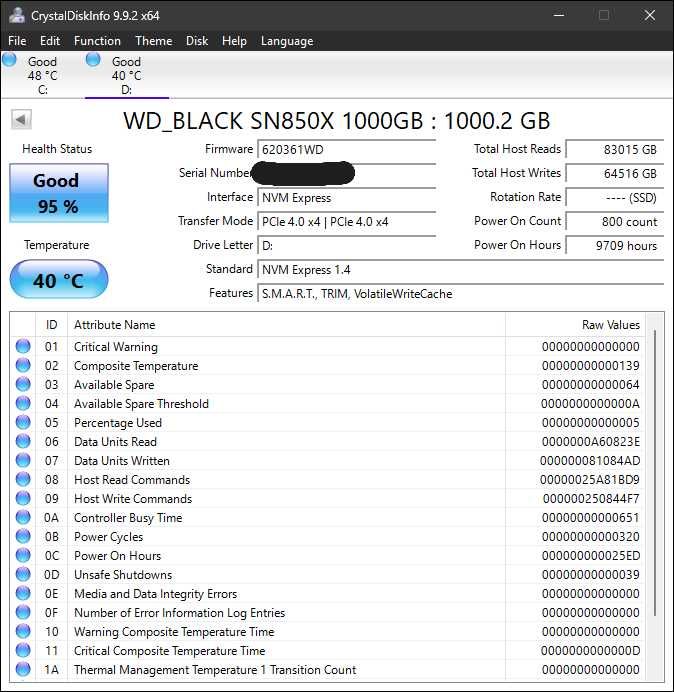This screenshot has height=692, width=674.
Task: Click the status orb for Critical Warning
Action: (x=23, y=346)
